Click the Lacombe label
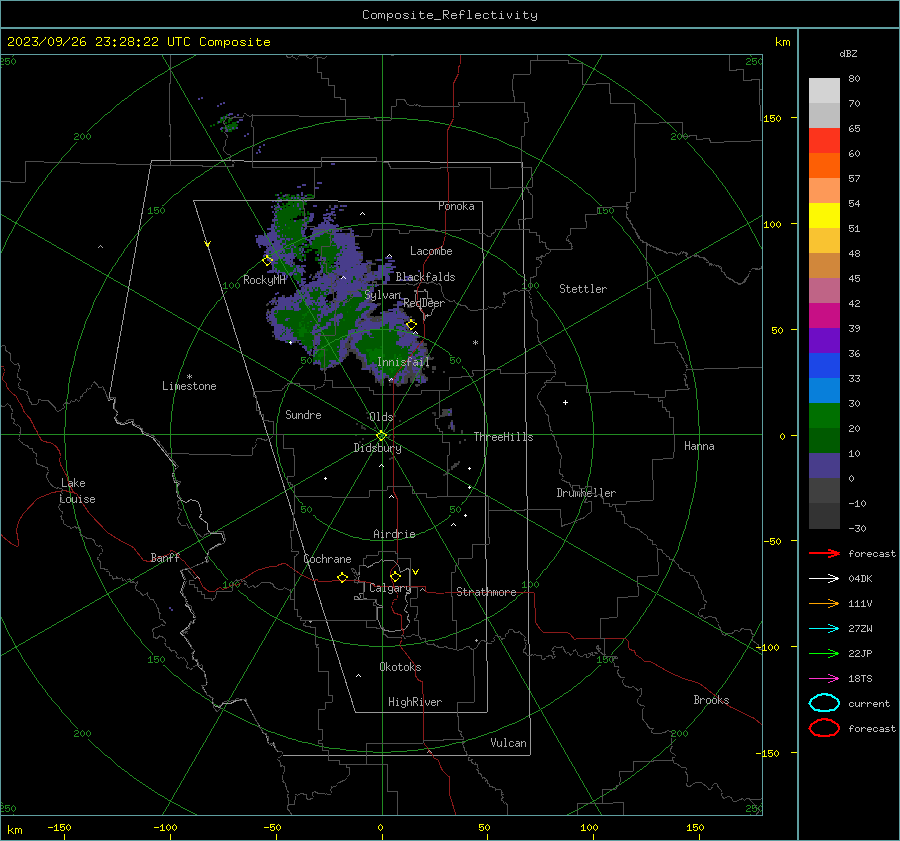The image size is (900, 841). [x=431, y=251]
